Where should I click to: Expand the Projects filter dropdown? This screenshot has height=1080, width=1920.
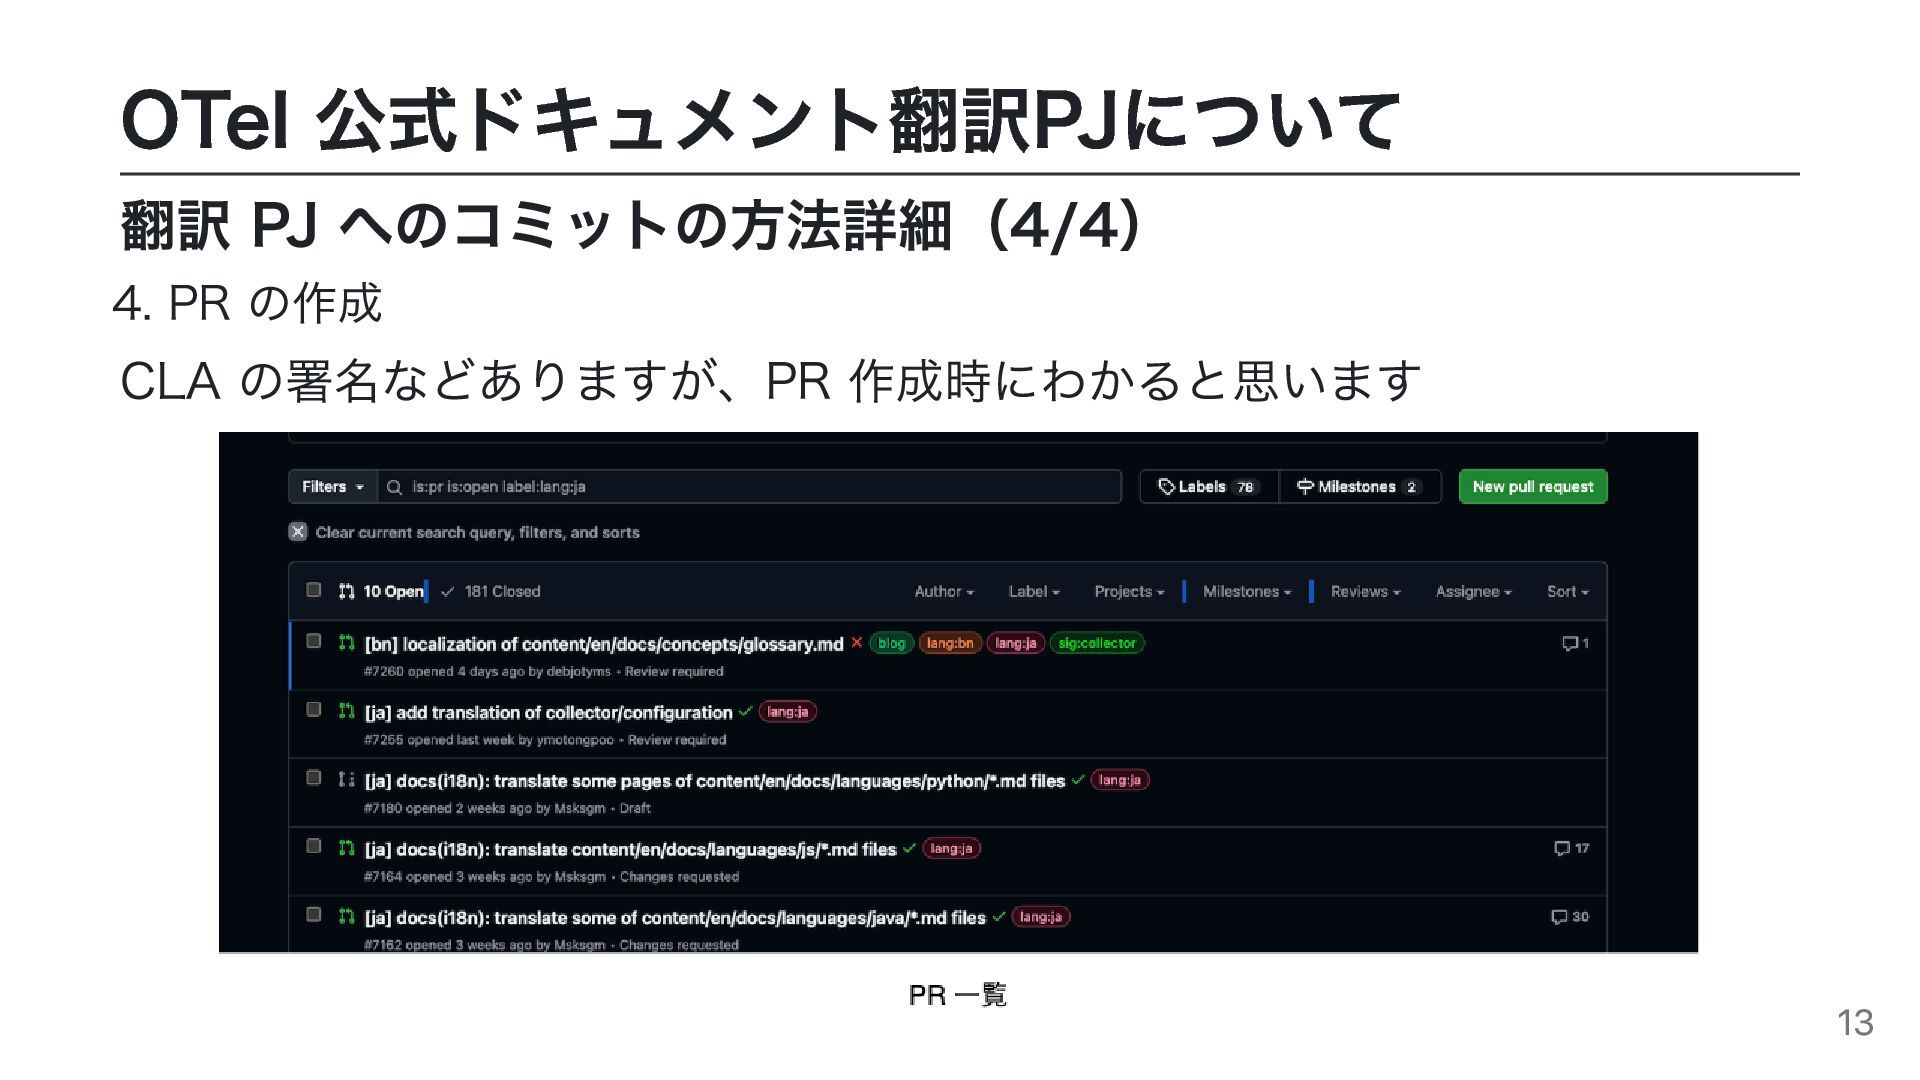click(1129, 592)
